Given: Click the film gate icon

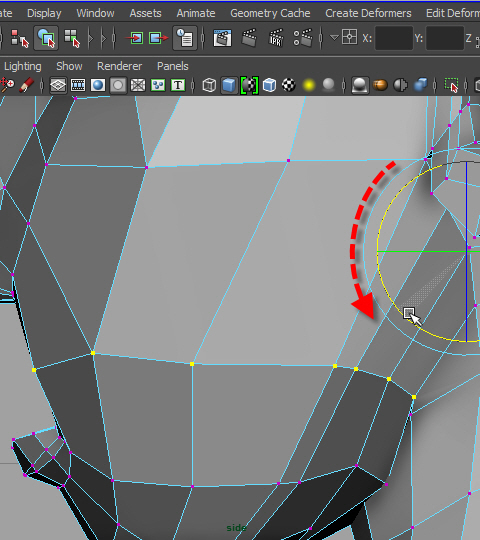Looking at the screenshot, I should pyautogui.click(x=78, y=85).
